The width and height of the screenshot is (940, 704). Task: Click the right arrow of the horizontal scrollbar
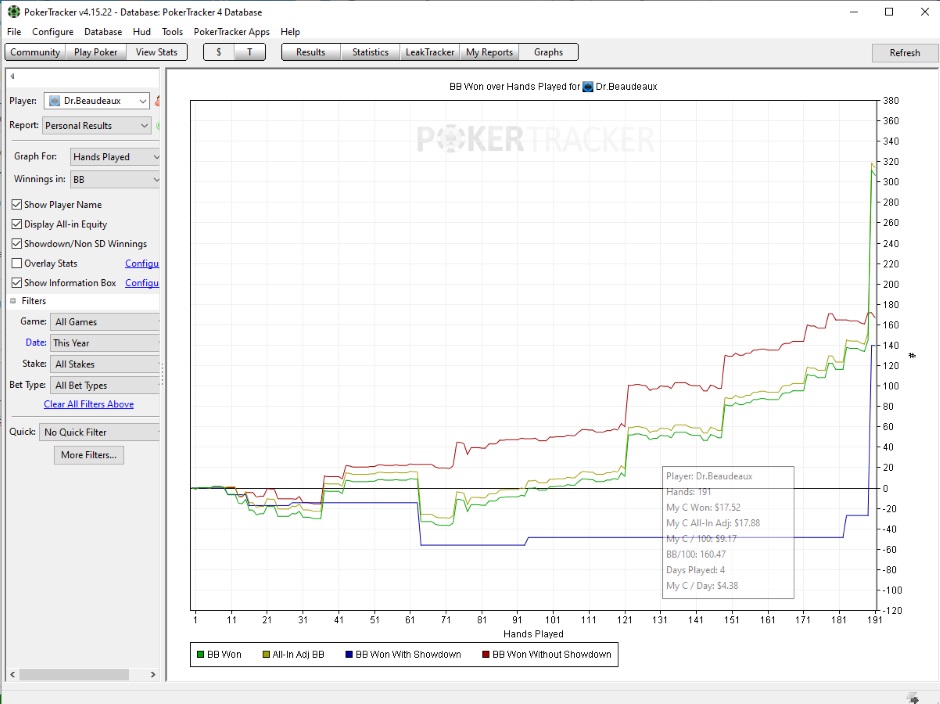pyautogui.click(x=153, y=675)
